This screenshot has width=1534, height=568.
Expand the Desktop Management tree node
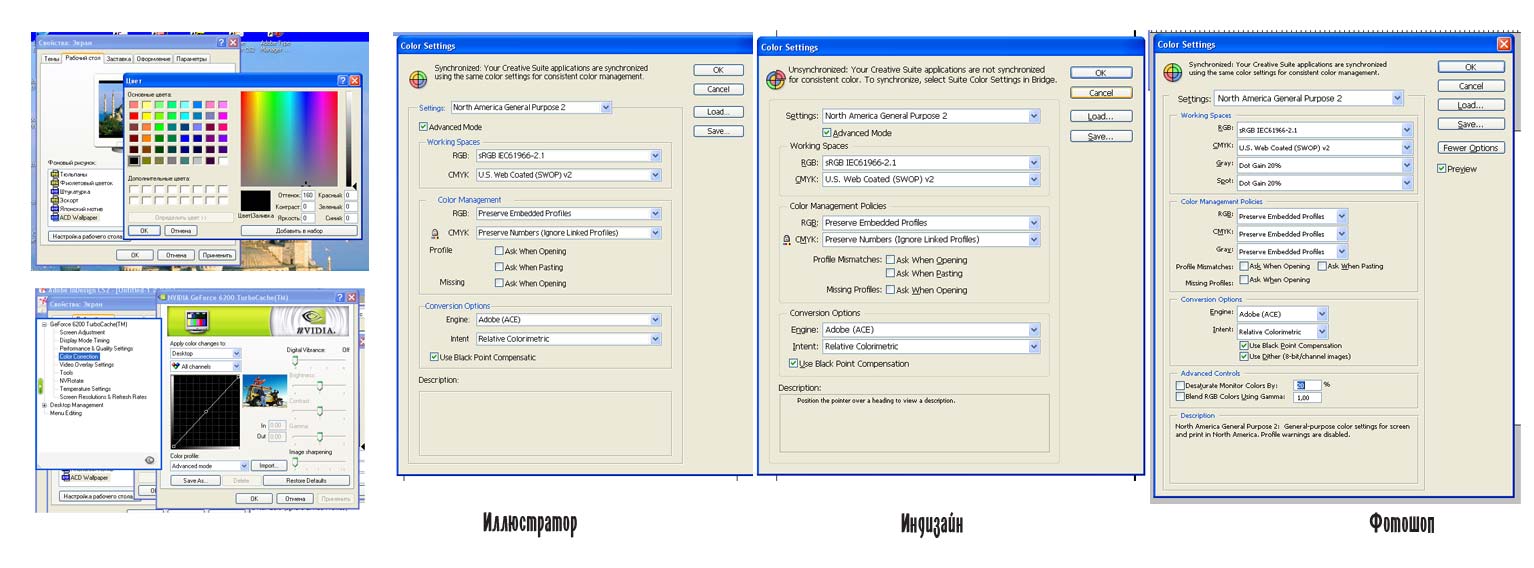(x=44, y=405)
